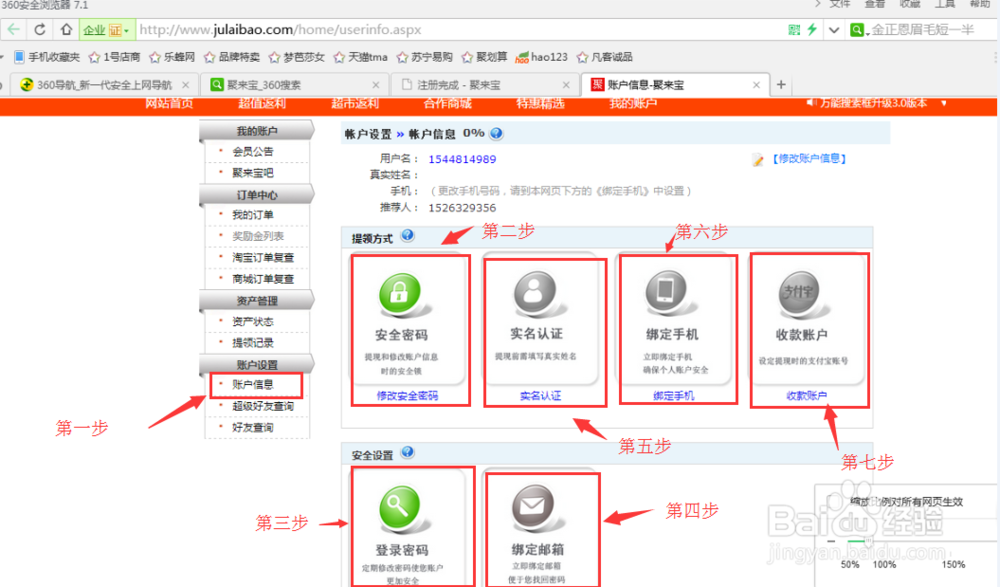
Task: Click the new tab plus button
Action: (781, 84)
